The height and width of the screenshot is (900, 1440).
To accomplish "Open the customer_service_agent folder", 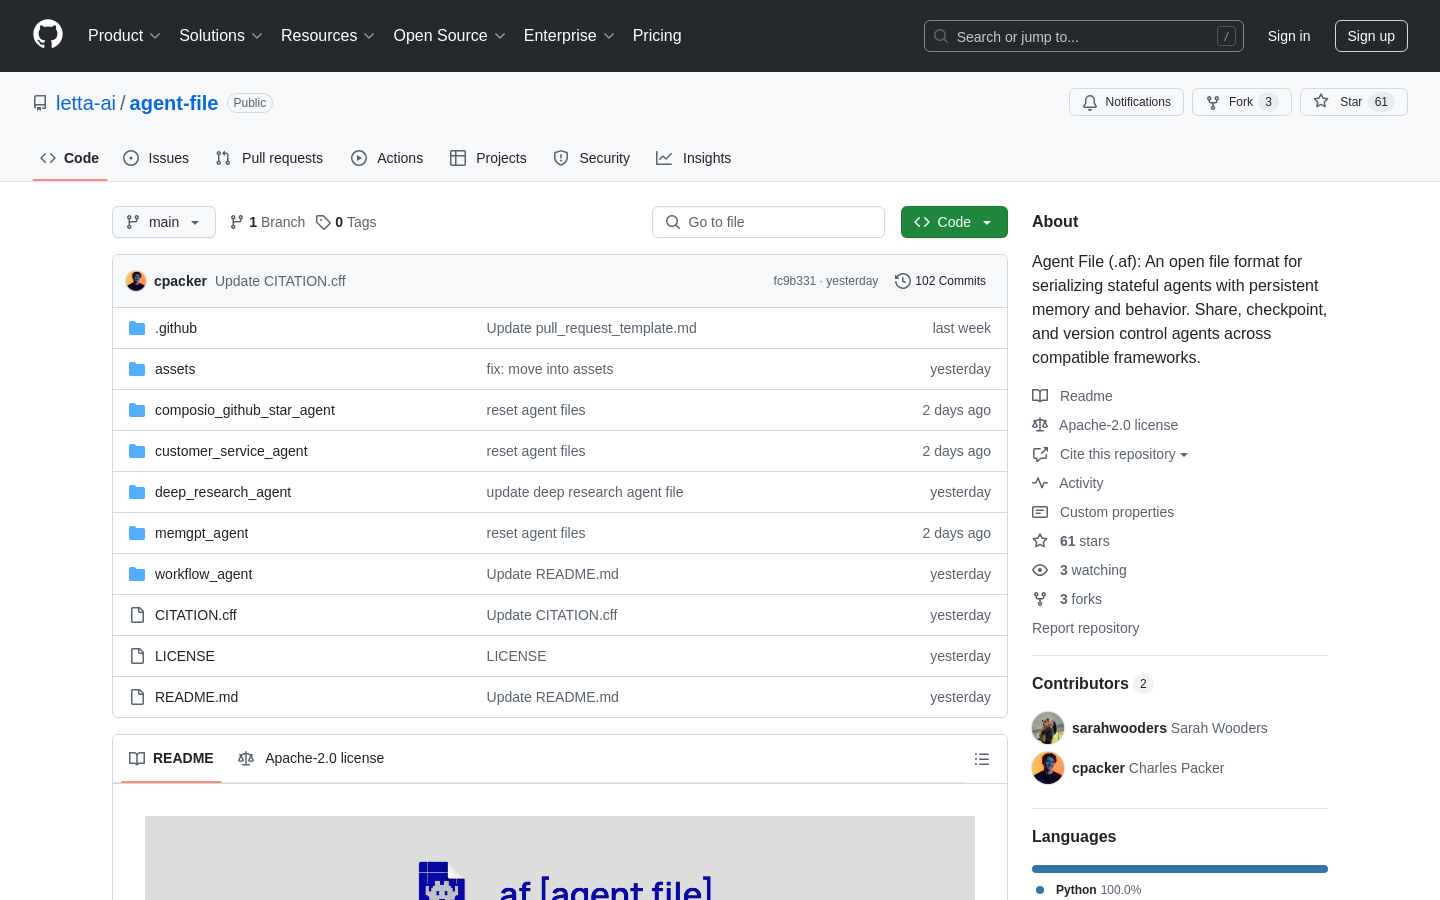I will (x=231, y=451).
